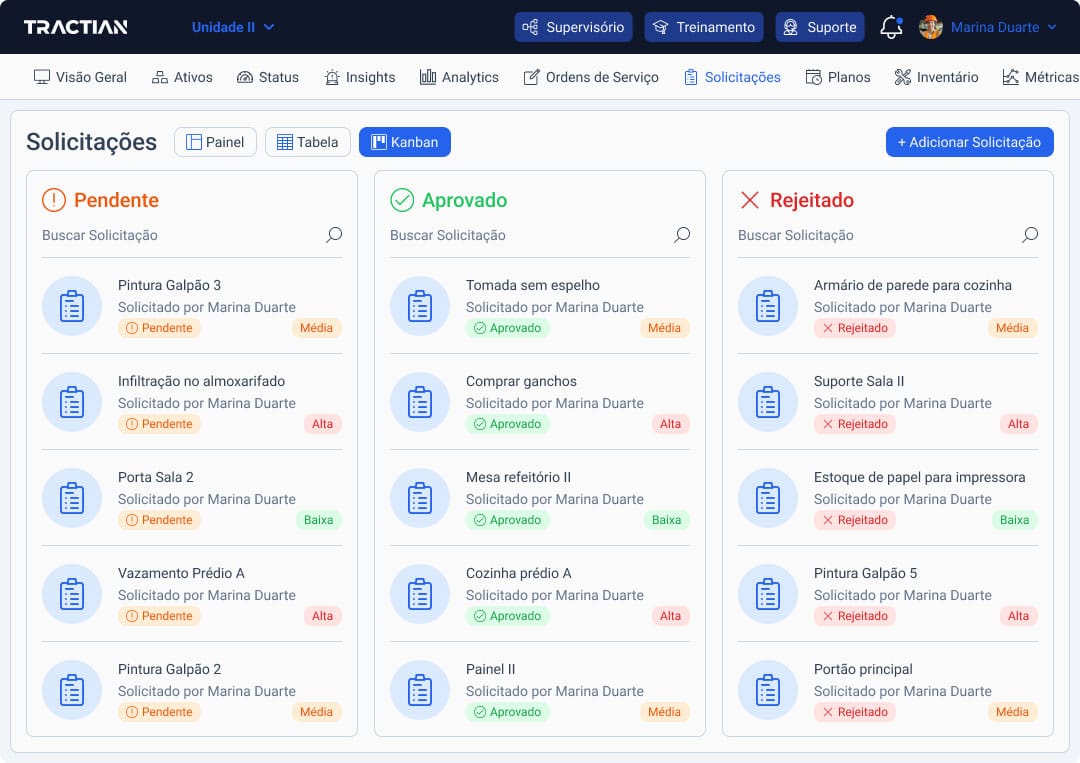Viewport: 1080px width, 763px height.
Task: Click Alta badge on Vazamento Prédio A
Action: coord(322,616)
